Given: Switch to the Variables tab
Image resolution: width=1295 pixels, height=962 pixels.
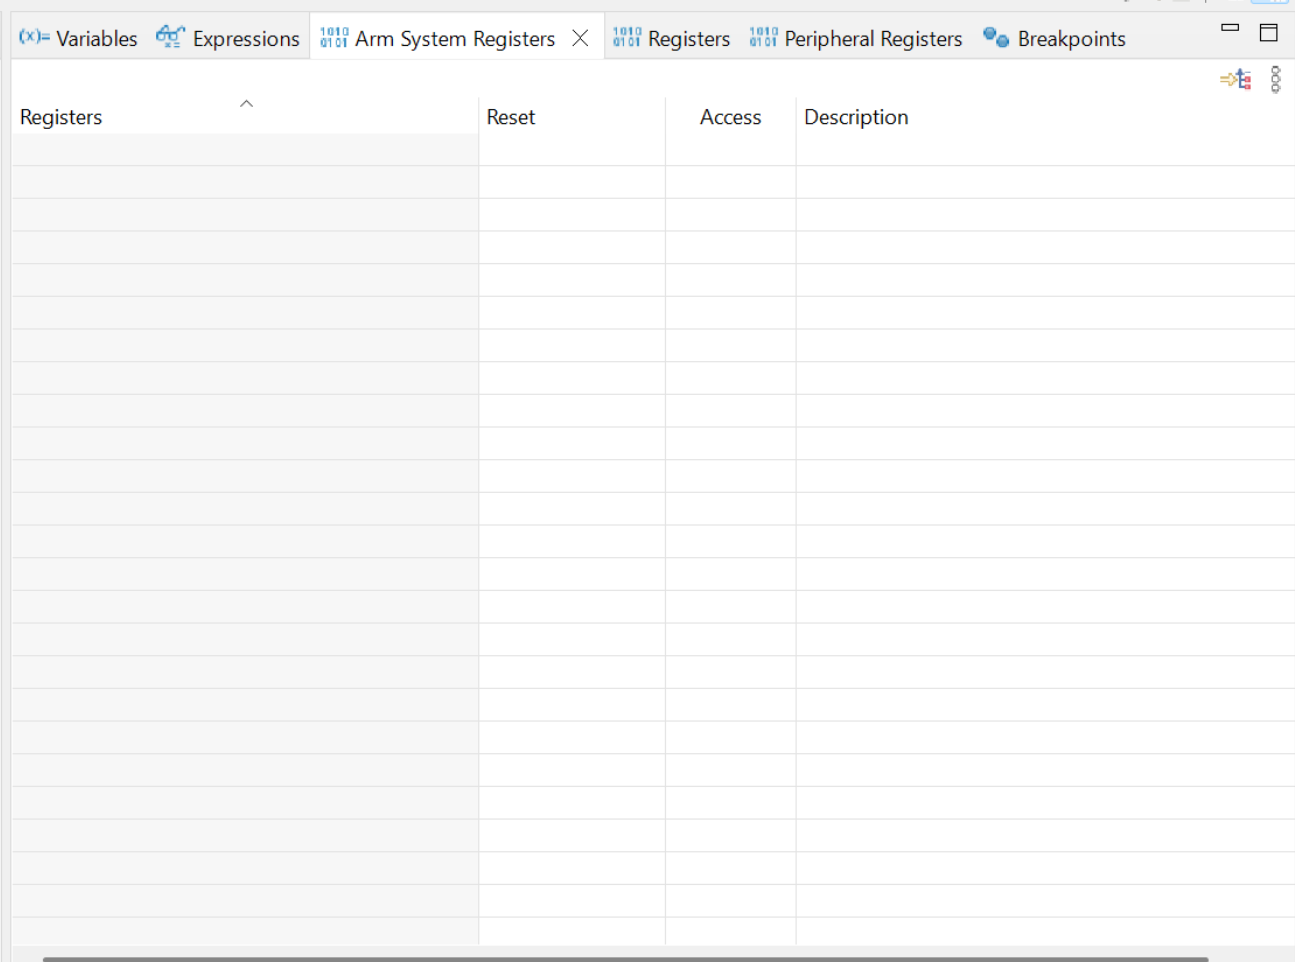Looking at the screenshot, I should 78,38.
